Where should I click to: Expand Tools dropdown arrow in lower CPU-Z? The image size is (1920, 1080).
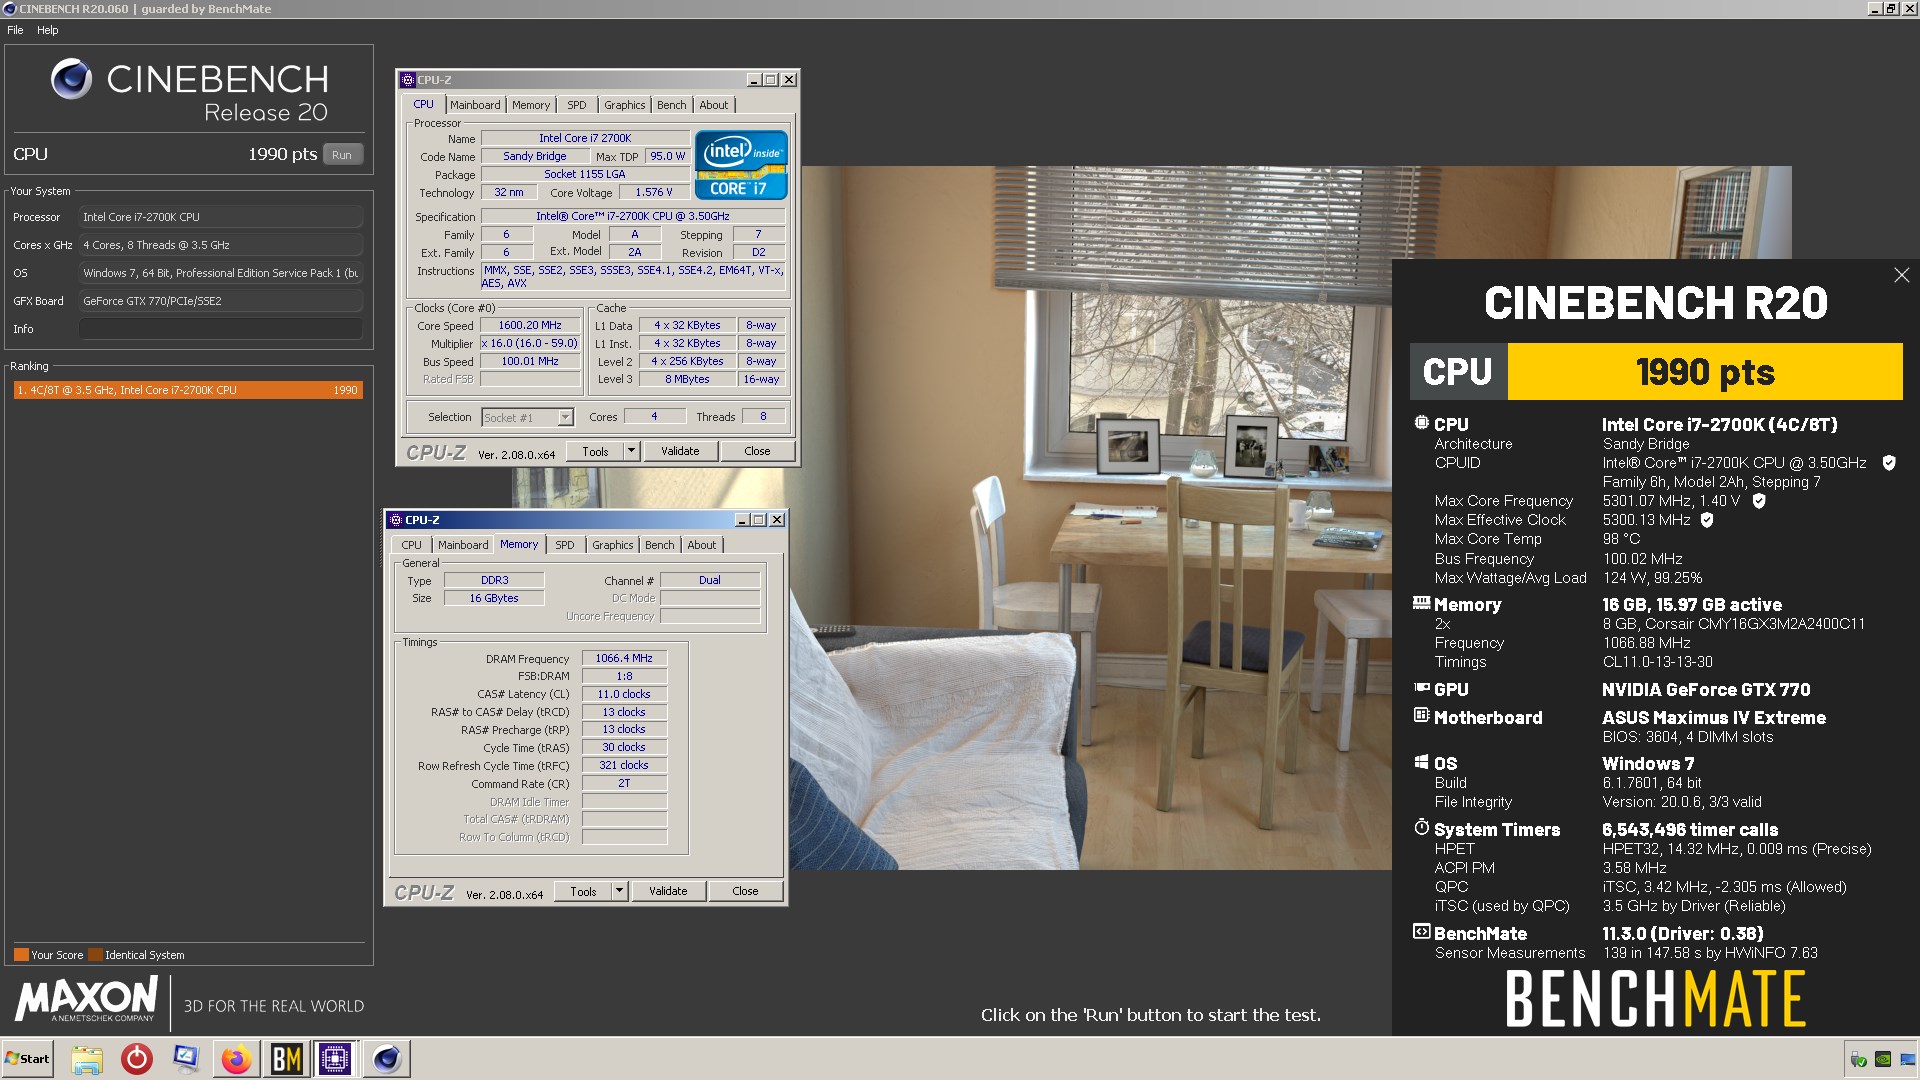(x=619, y=891)
